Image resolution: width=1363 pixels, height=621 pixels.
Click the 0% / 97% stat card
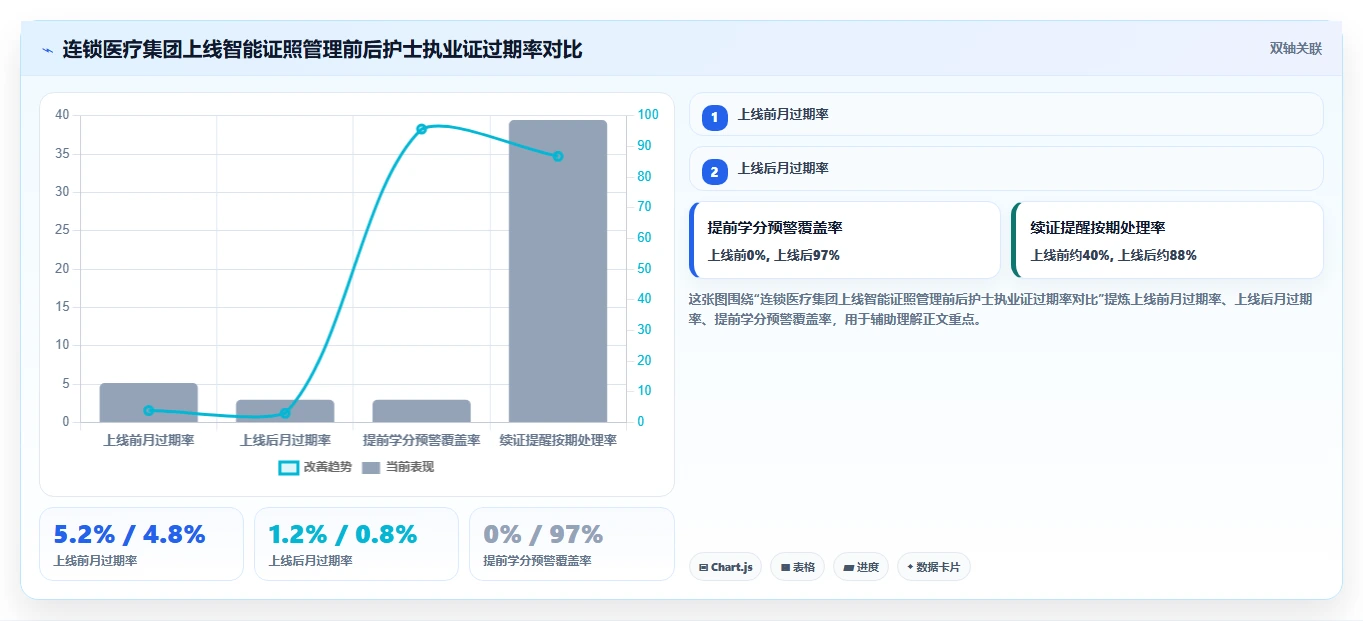[571, 544]
